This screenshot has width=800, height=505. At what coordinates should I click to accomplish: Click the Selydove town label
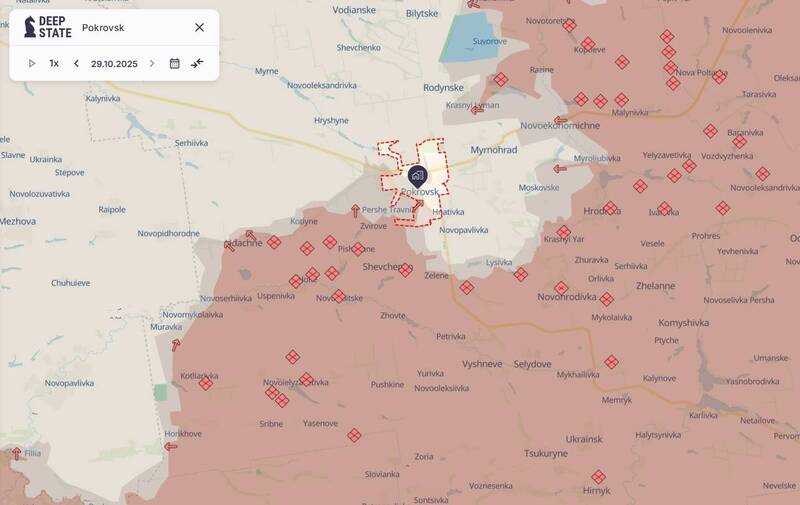click(x=533, y=364)
